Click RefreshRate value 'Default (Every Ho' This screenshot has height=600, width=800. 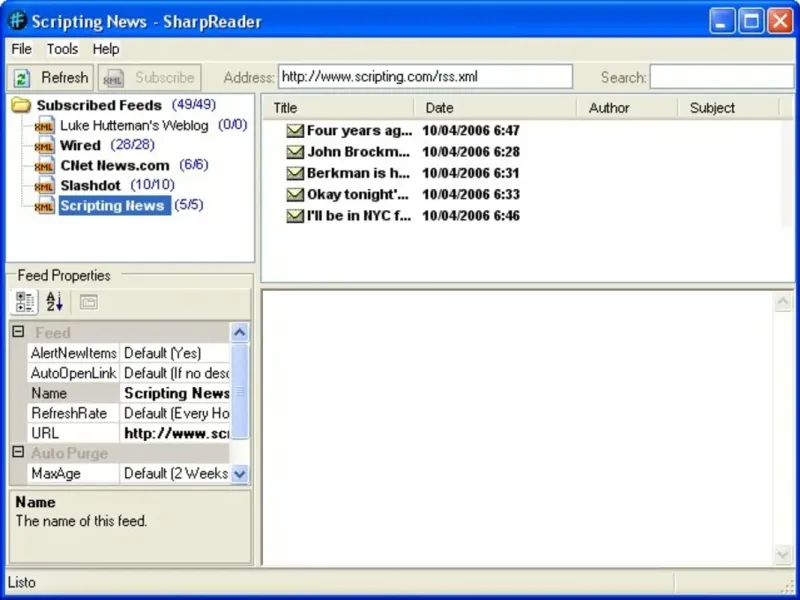[x=177, y=413]
